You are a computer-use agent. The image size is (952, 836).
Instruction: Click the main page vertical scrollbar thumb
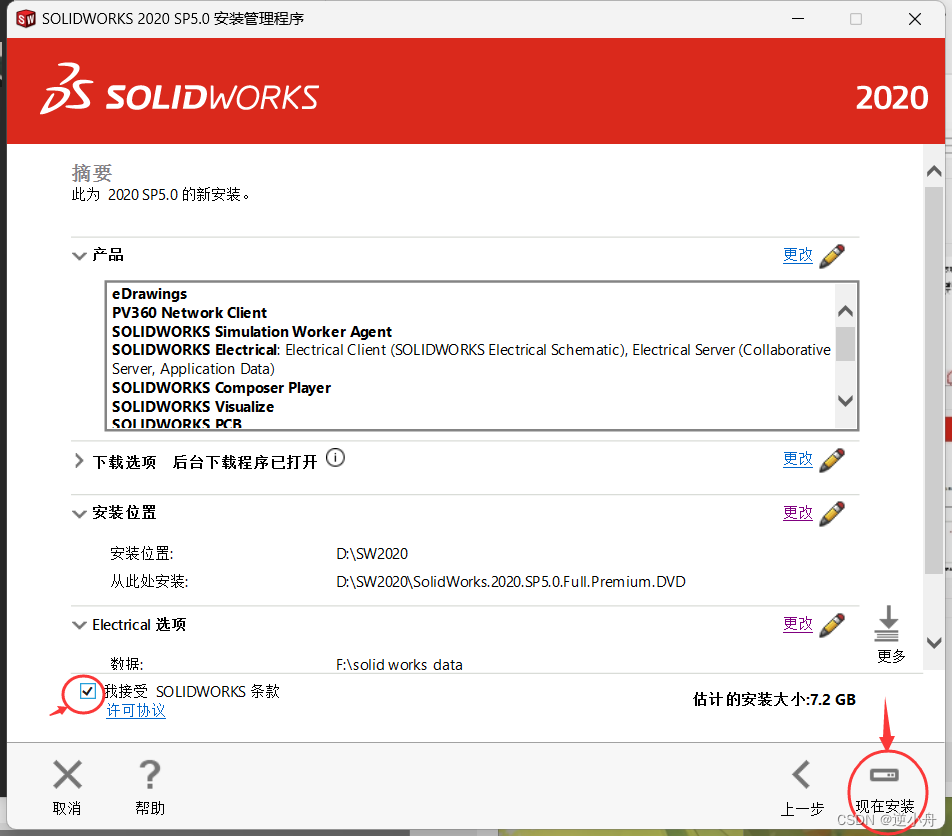coord(934,380)
